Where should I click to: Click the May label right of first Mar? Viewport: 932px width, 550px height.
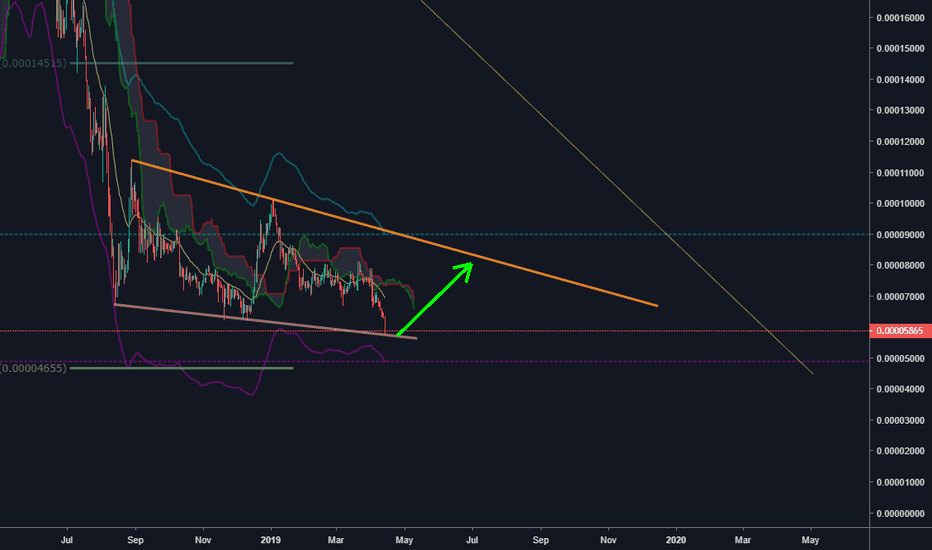404,540
